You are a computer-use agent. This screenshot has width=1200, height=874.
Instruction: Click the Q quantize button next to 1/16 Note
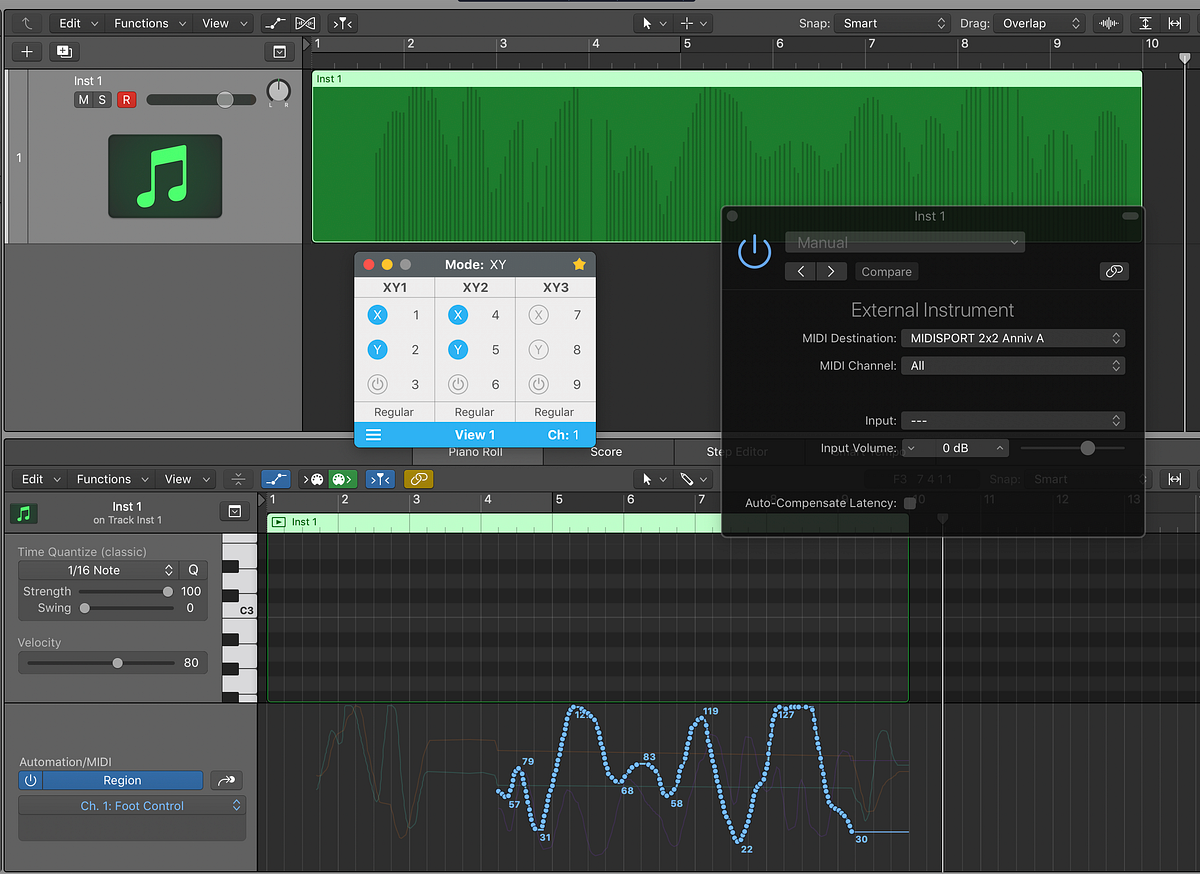[192, 569]
